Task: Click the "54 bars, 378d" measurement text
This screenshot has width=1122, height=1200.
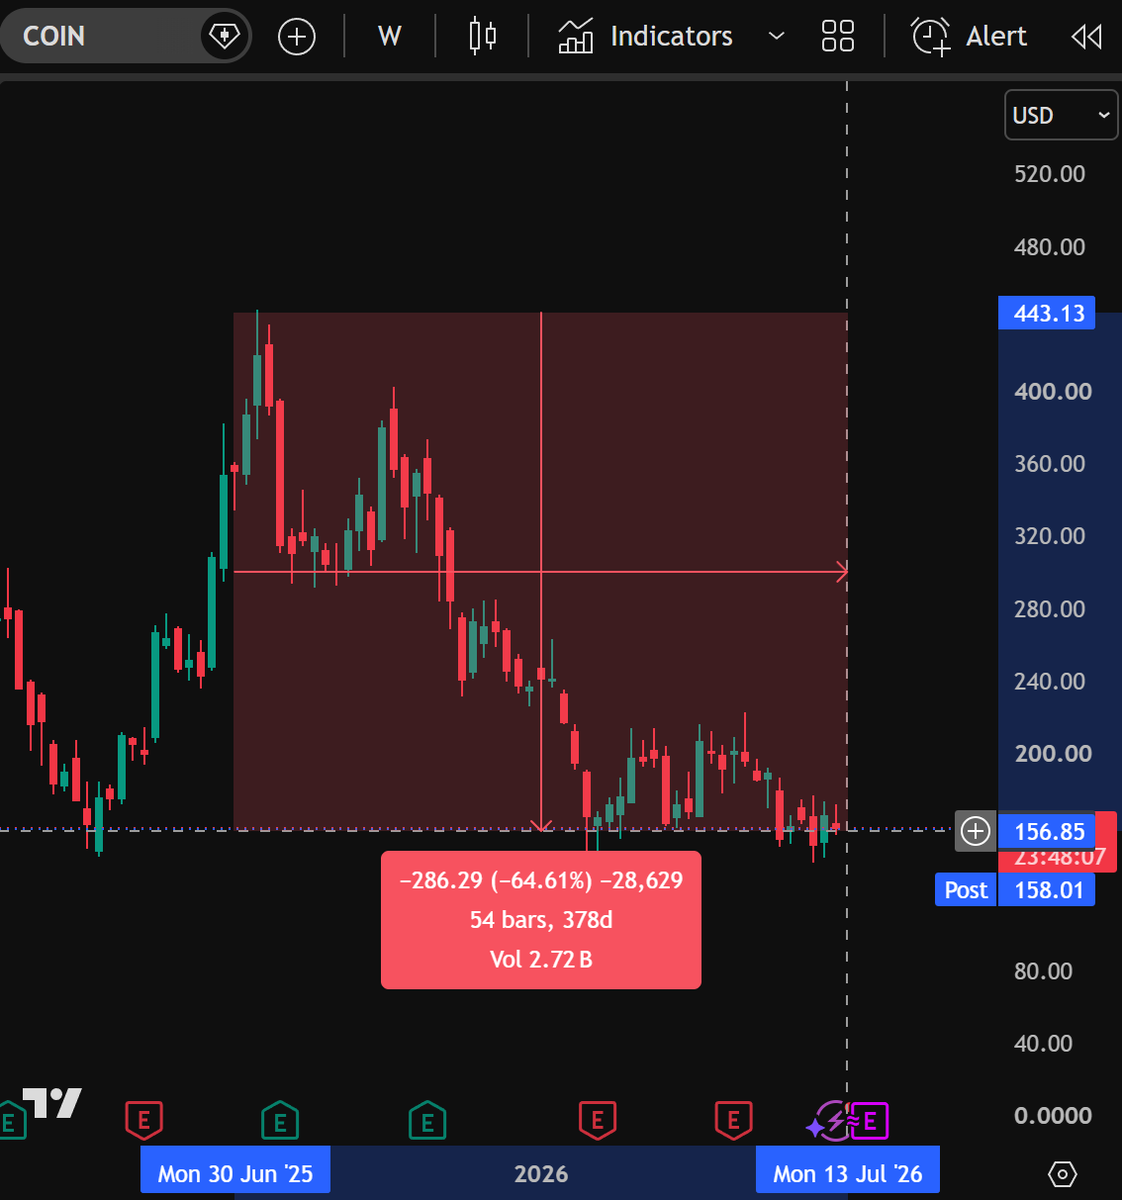Action: click(541, 919)
